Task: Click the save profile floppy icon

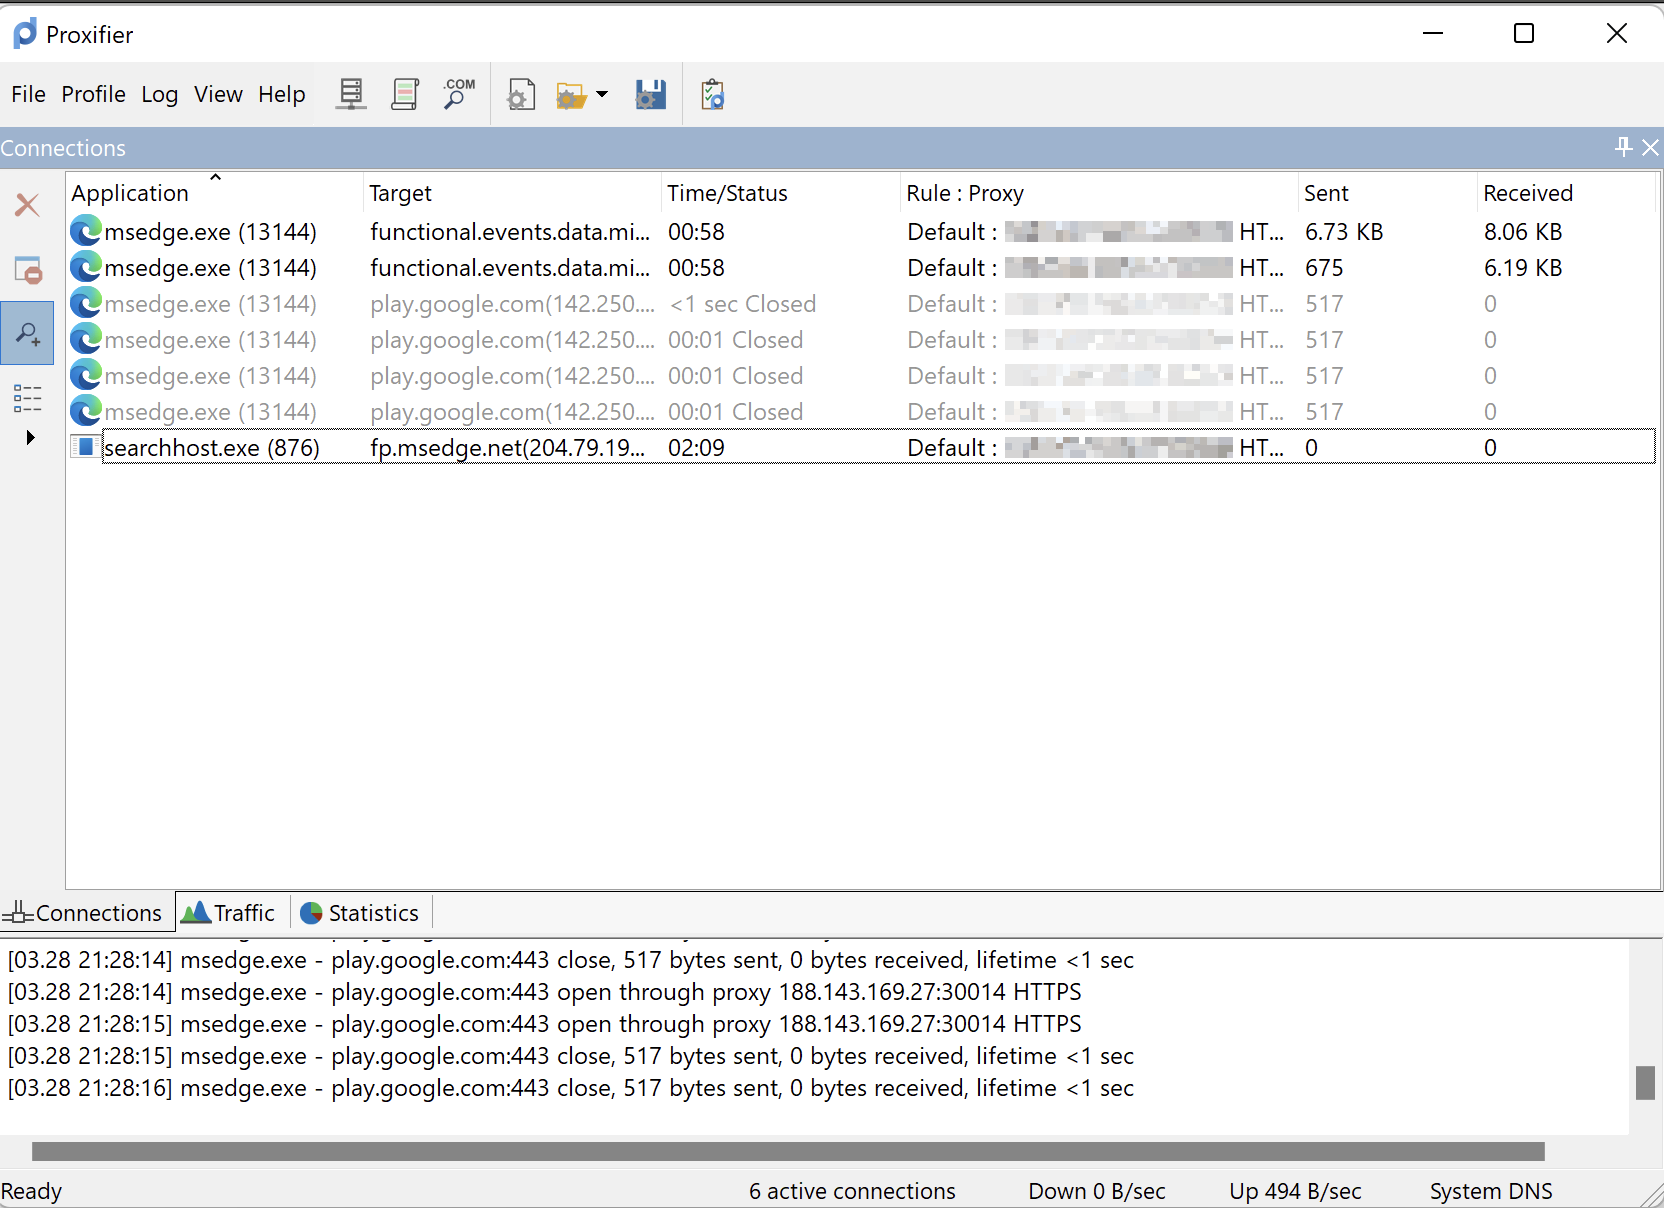Action: [x=651, y=94]
